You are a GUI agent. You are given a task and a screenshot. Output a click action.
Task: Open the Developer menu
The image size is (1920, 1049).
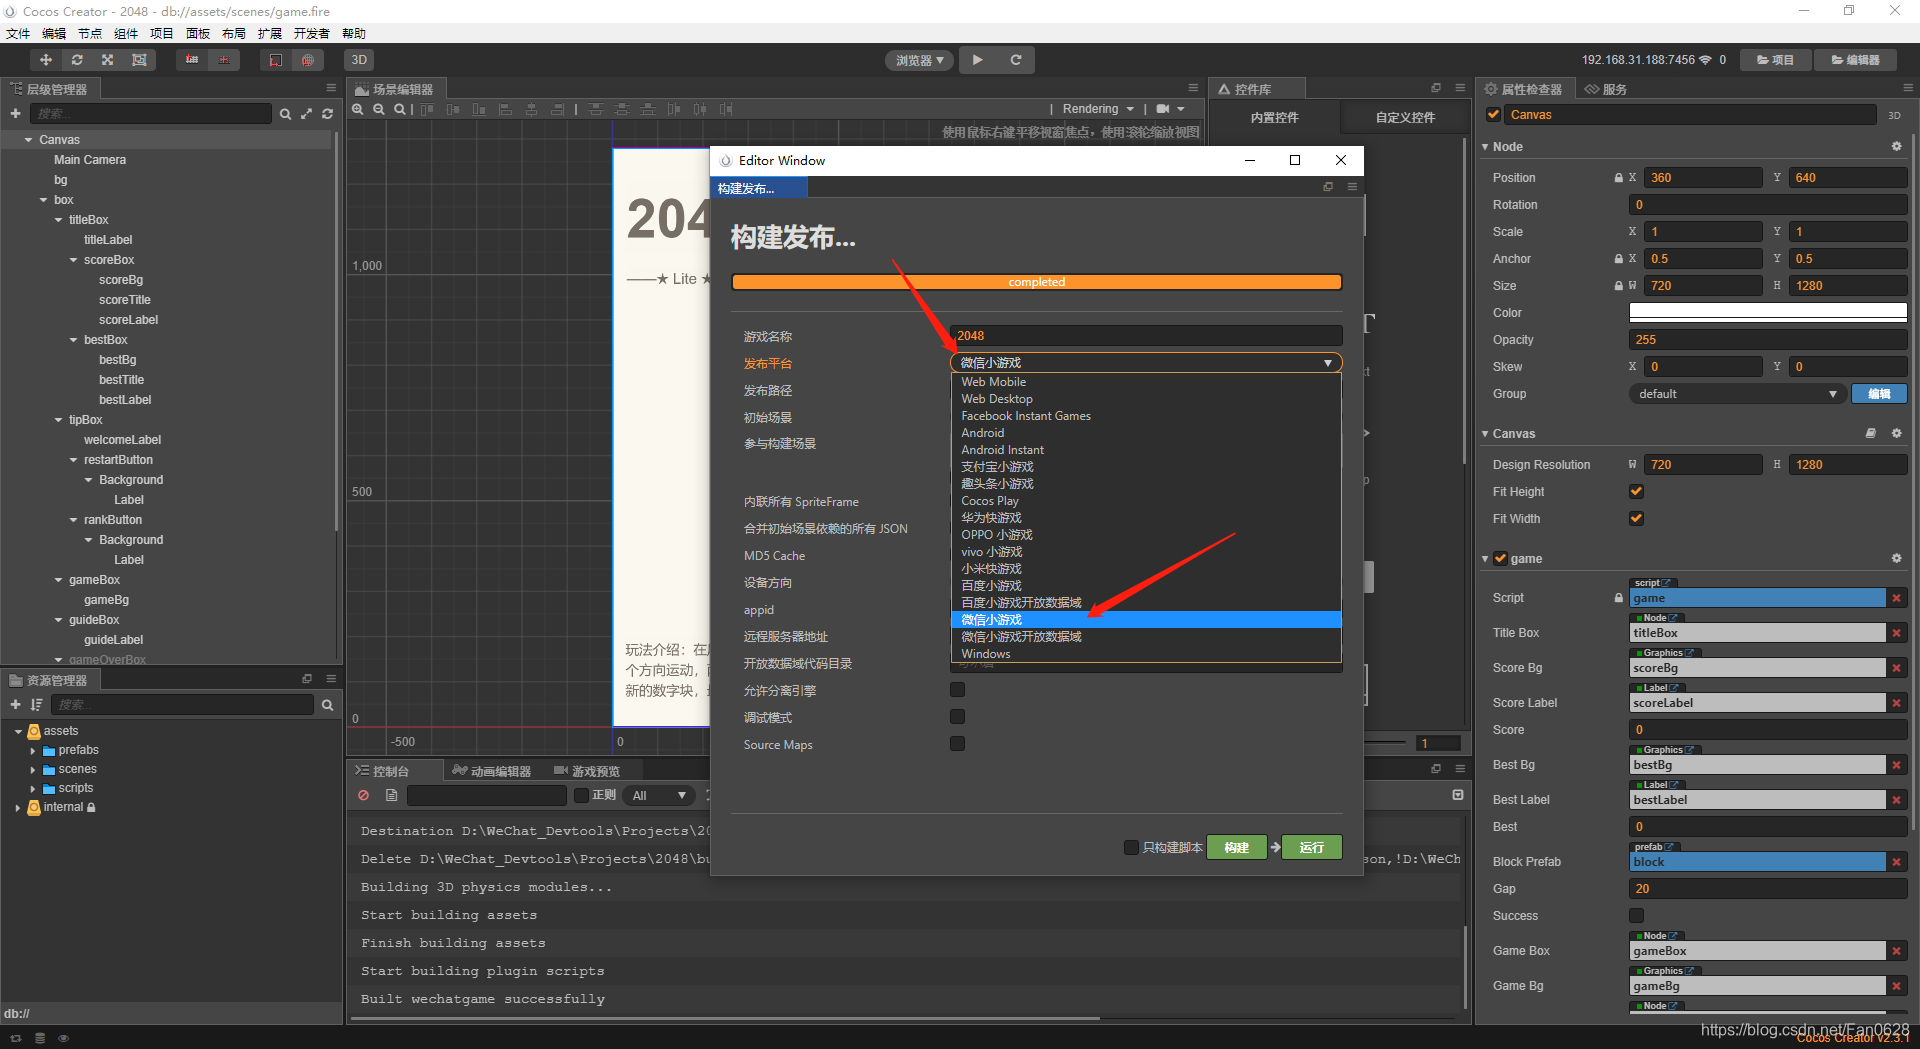coord(311,34)
